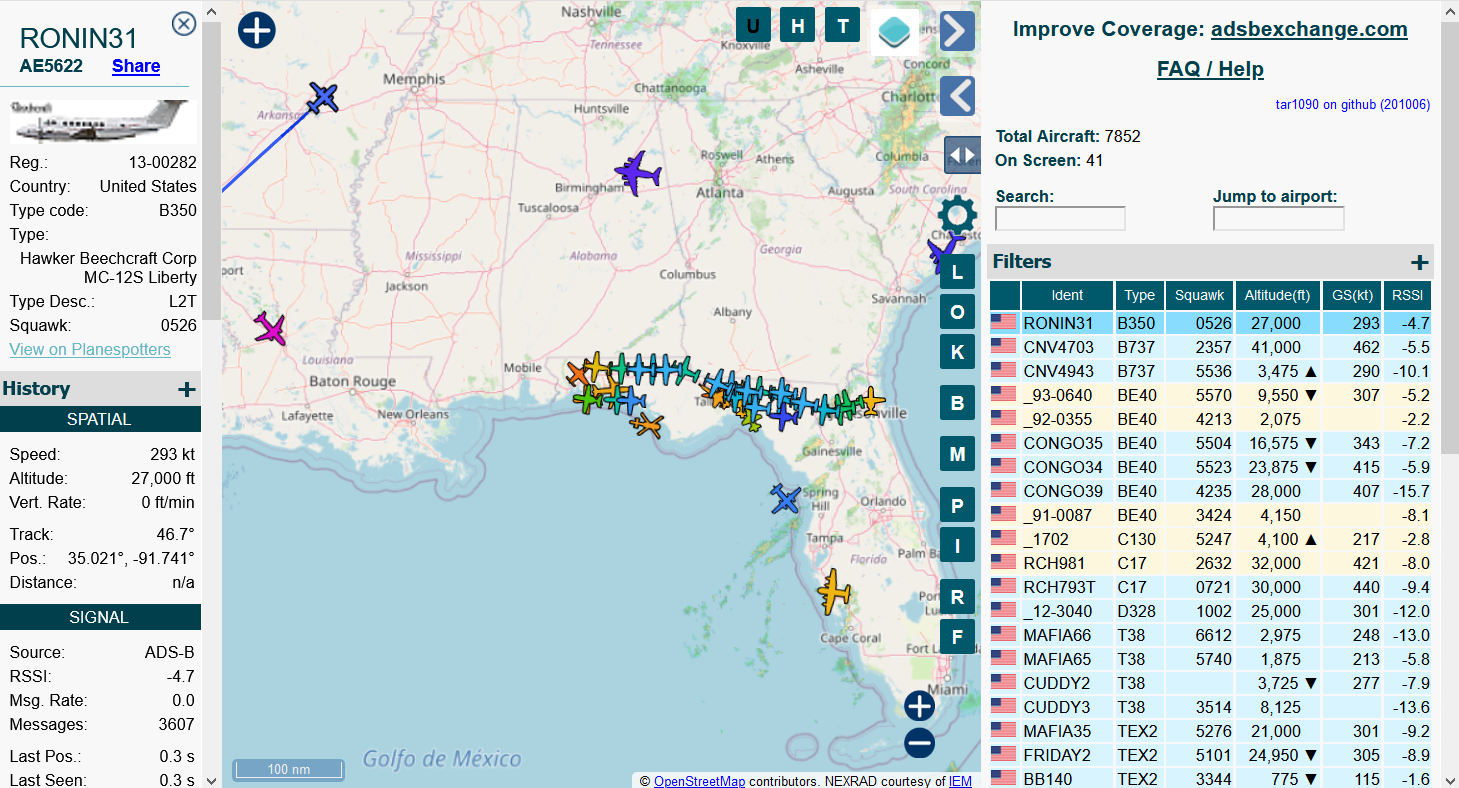The height and width of the screenshot is (788, 1459).
Task: Open the OpenStreetMap attribution link
Action: [x=699, y=781]
